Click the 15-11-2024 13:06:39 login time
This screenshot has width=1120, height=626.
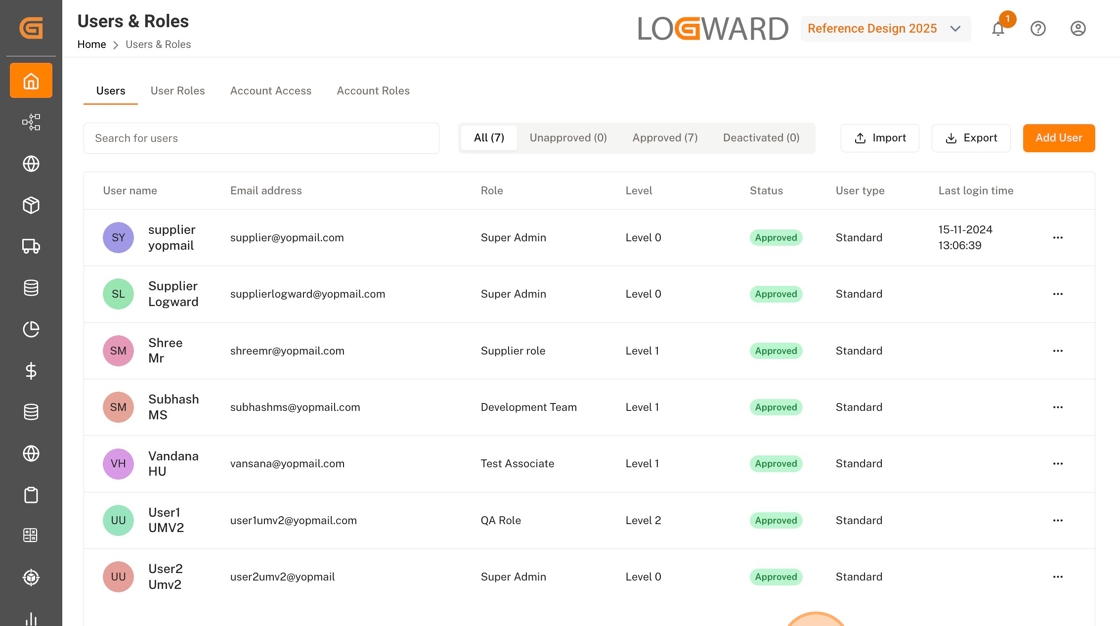(x=965, y=237)
